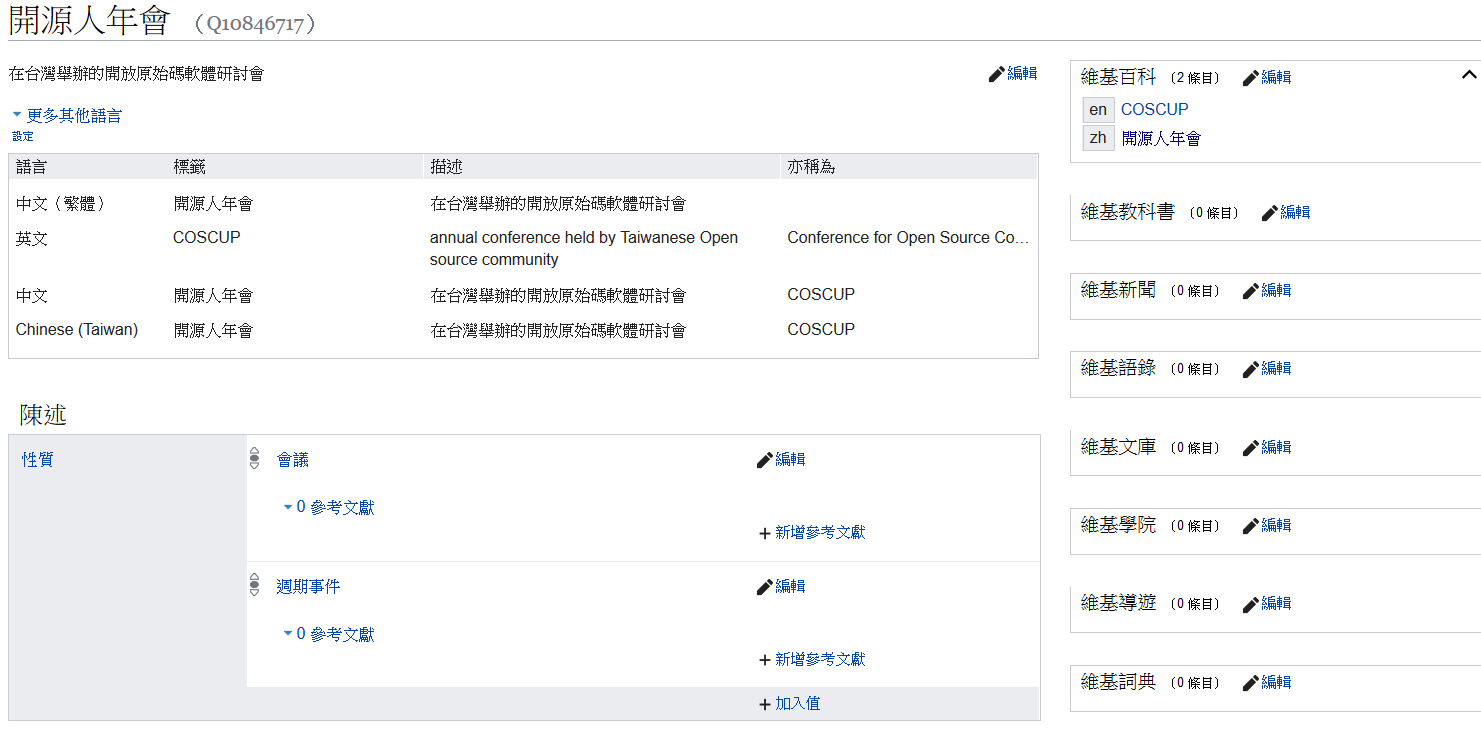The height and width of the screenshot is (742, 1481).
Task: Click the Chinese (Taiwan) language cell
Action: (x=77, y=330)
